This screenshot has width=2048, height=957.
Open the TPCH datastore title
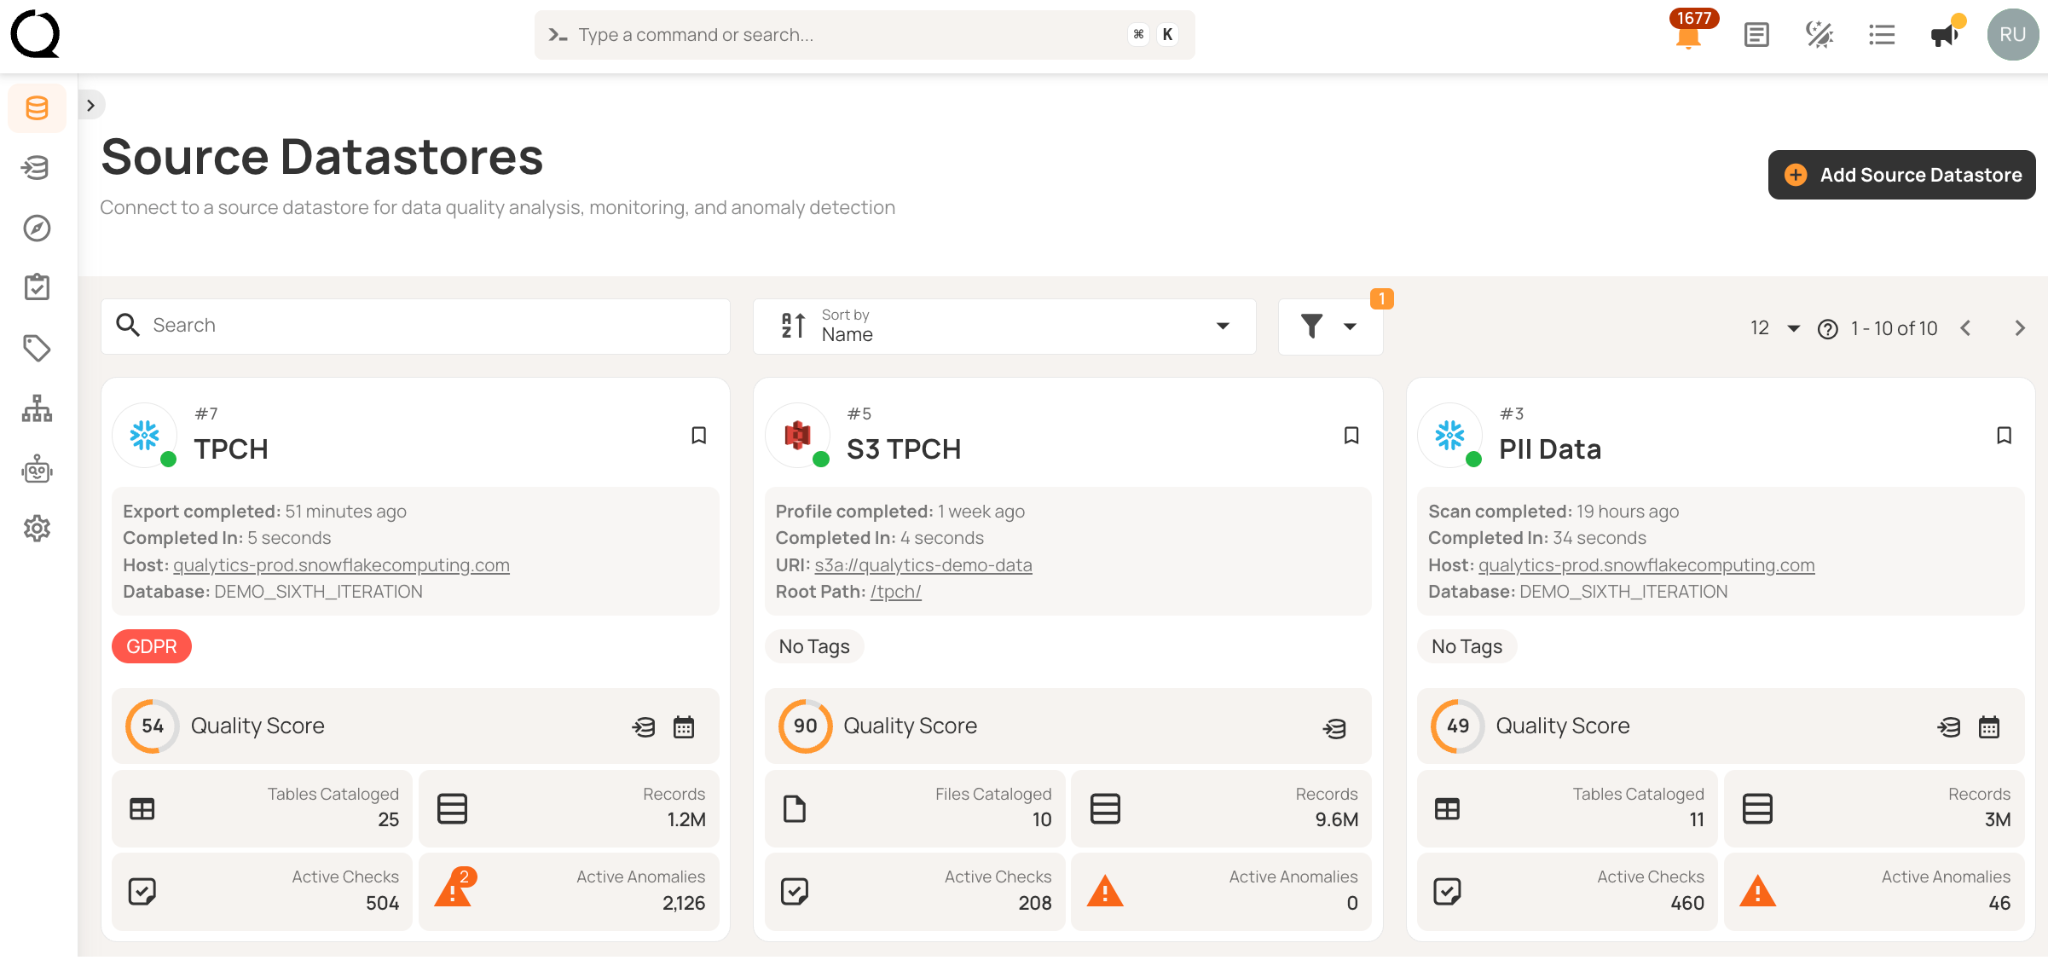231,449
